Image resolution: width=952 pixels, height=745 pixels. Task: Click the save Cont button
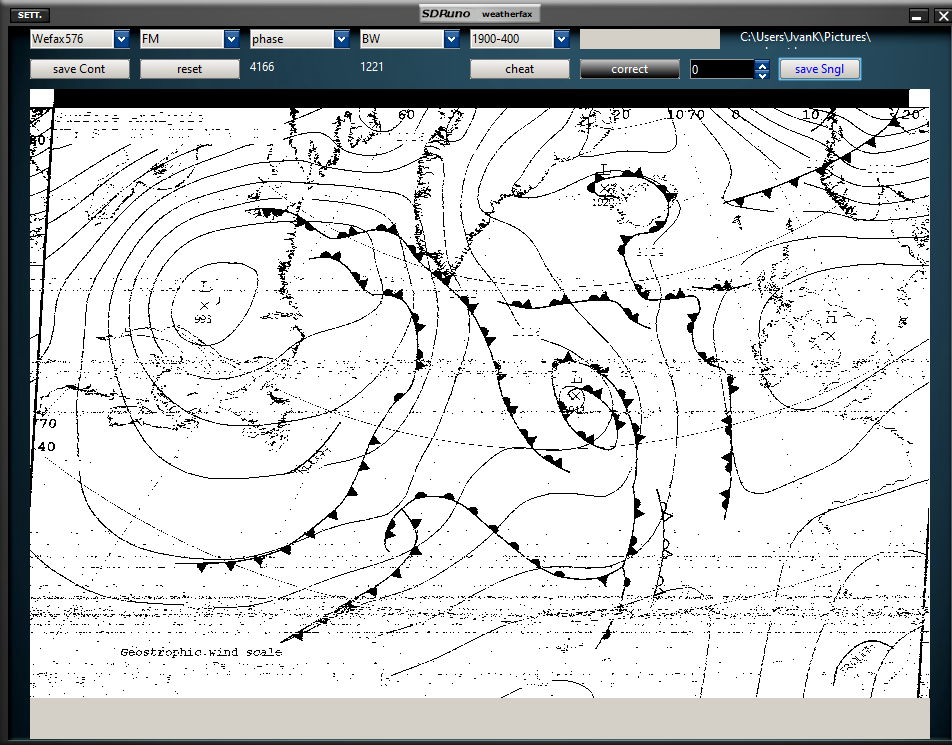click(80, 69)
